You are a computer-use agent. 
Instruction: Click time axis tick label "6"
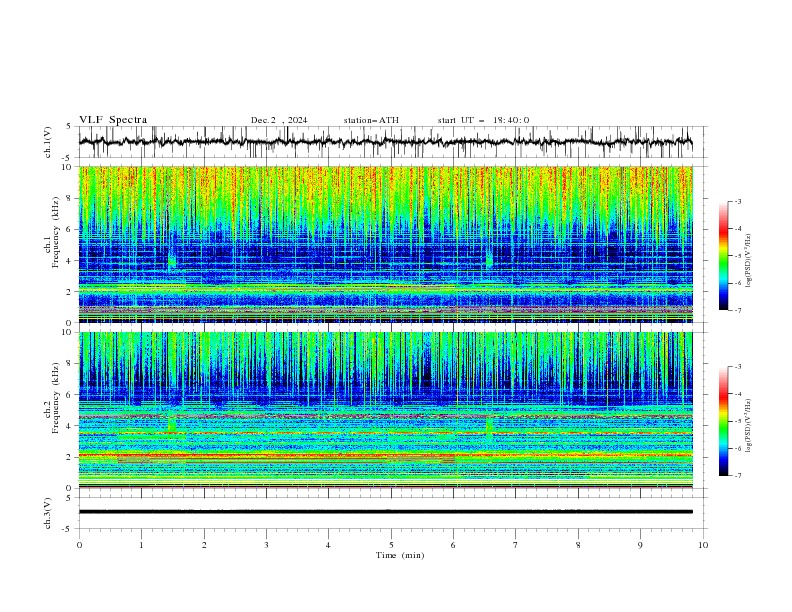(453, 545)
